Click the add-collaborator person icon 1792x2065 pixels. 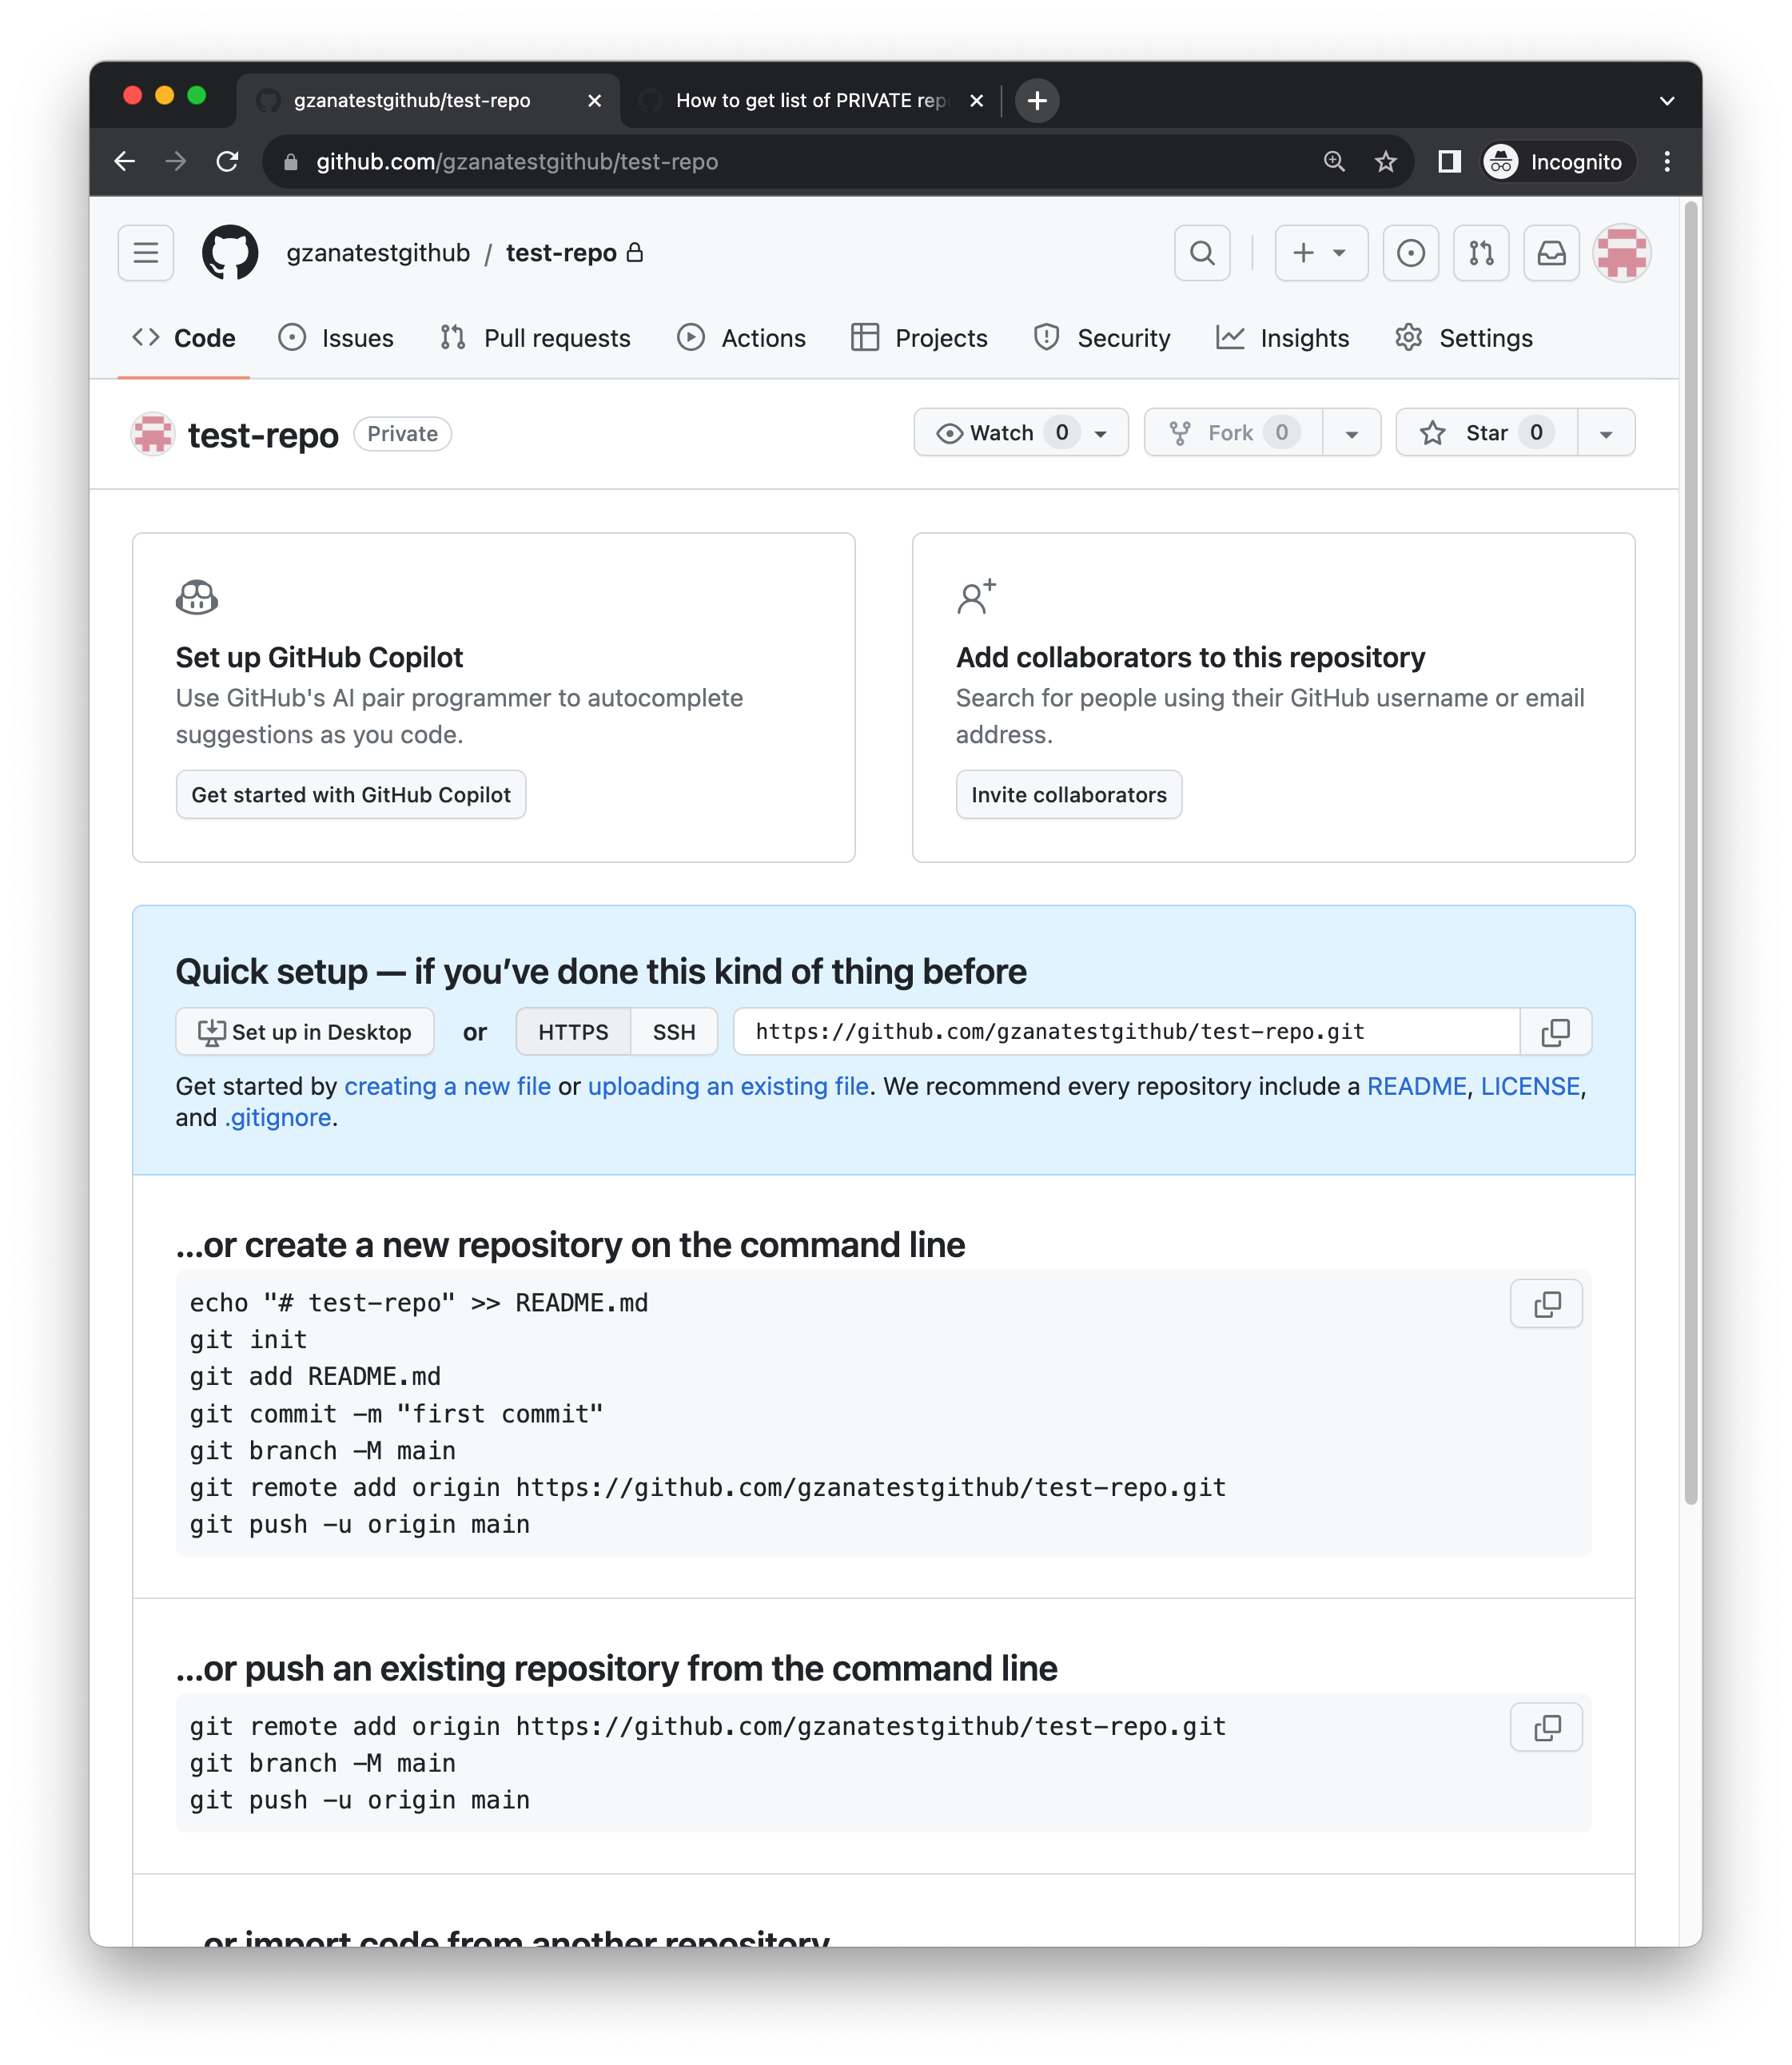[976, 596]
